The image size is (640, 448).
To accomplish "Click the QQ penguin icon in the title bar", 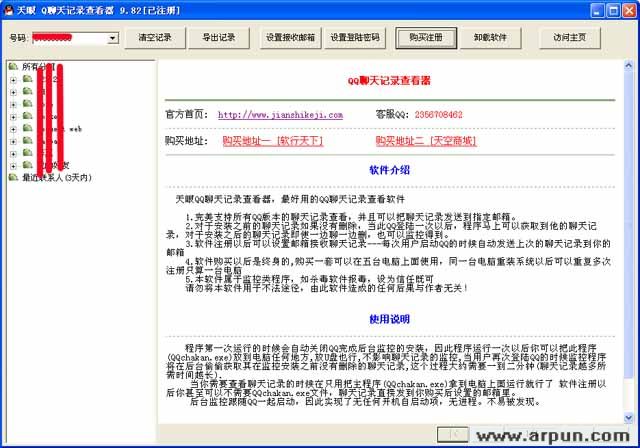I will pyautogui.click(x=8, y=10).
